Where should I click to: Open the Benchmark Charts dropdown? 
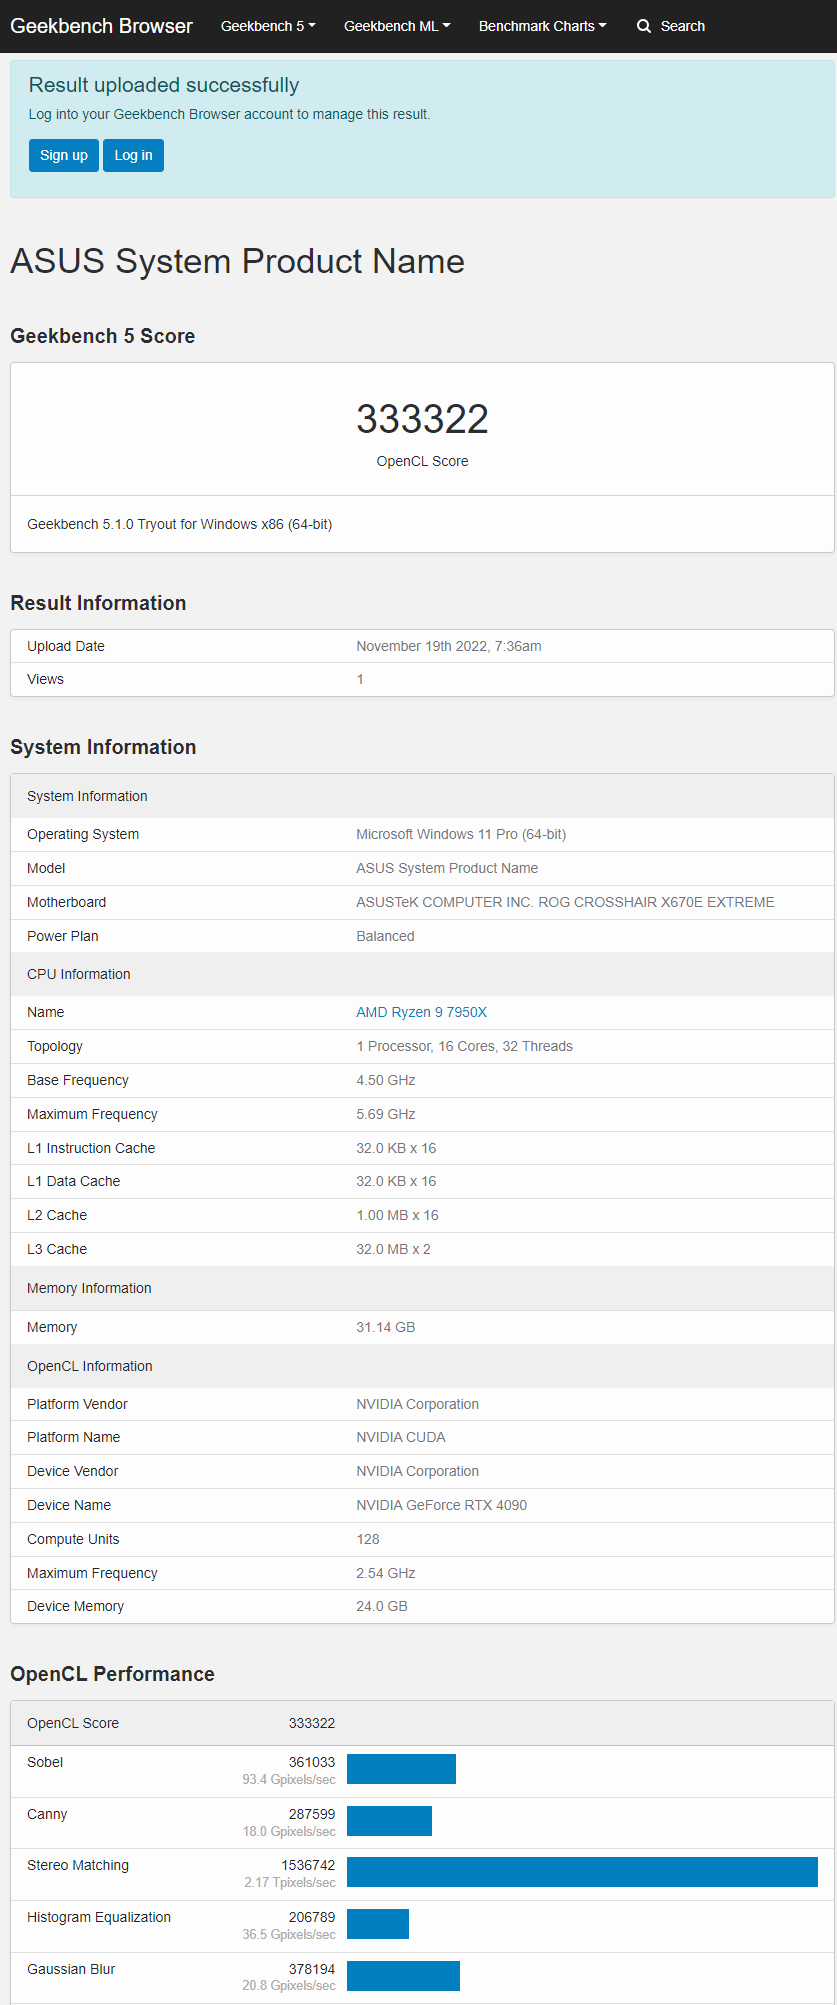pyautogui.click(x=543, y=26)
